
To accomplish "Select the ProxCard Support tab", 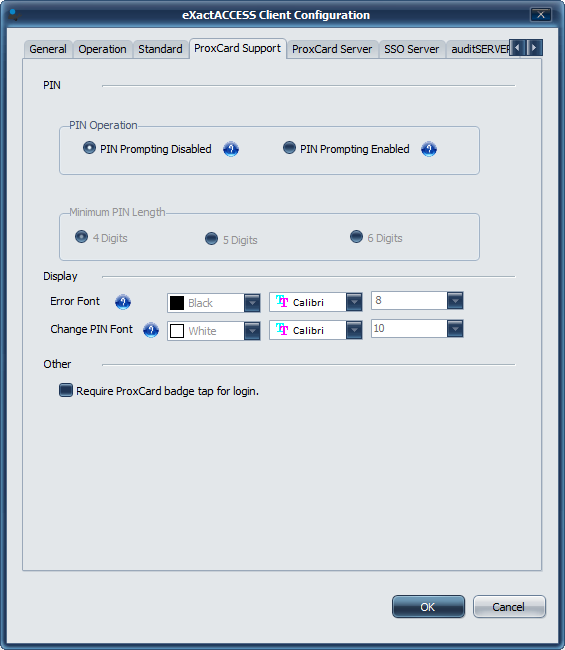I will coord(238,49).
